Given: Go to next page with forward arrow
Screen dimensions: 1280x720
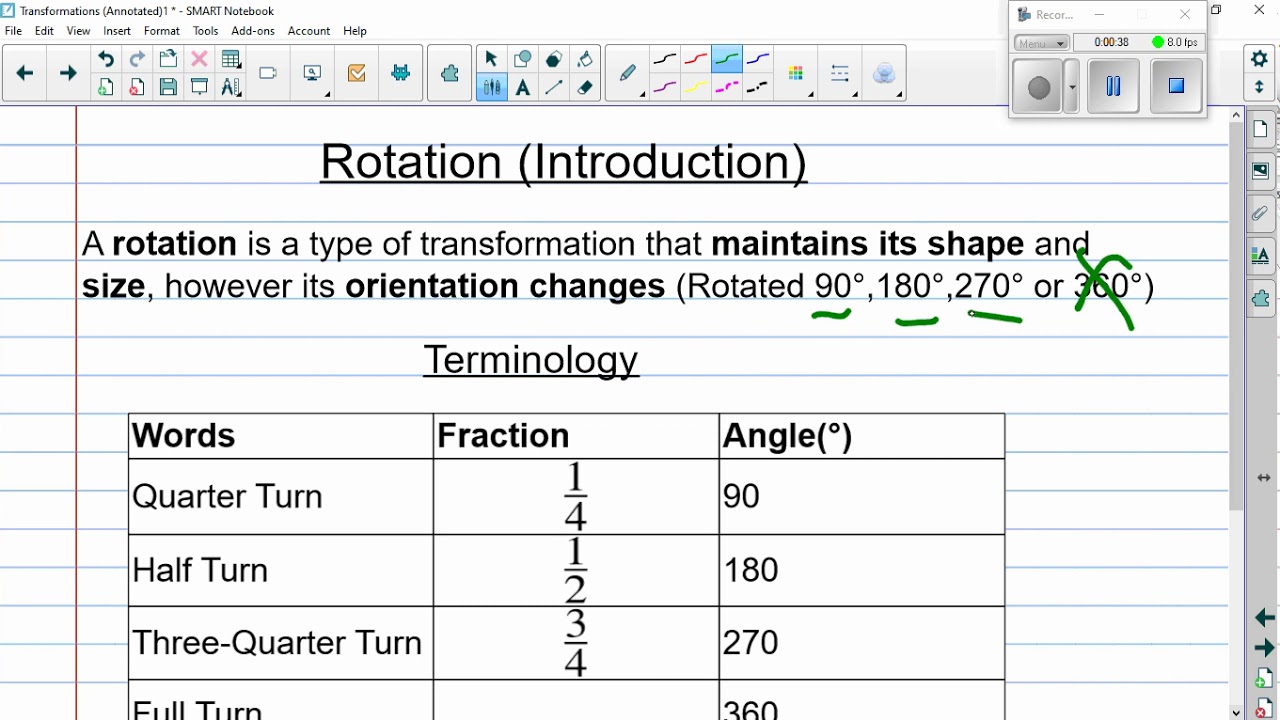Looking at the screenshot, I should click(68, 73).
